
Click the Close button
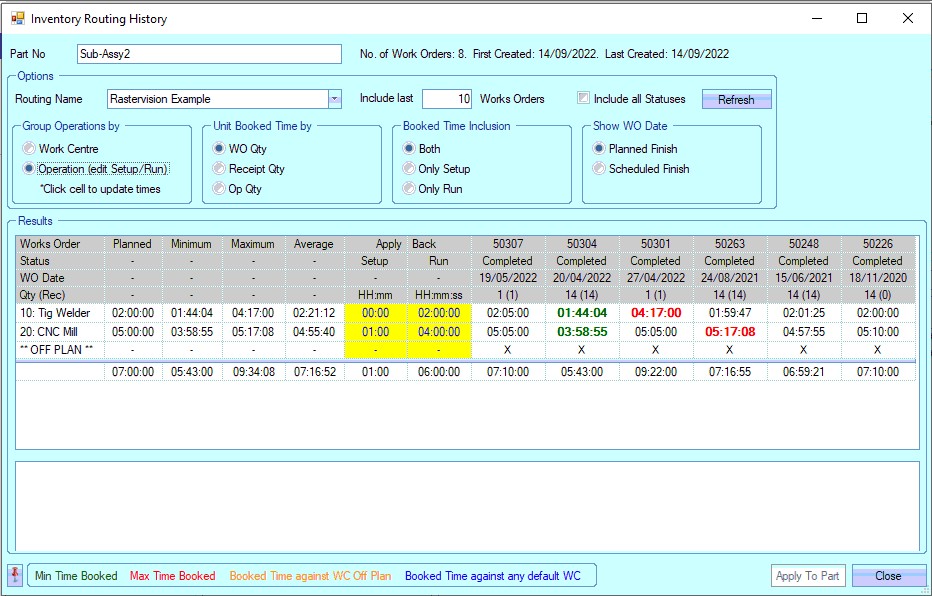(x=887, y=576)
